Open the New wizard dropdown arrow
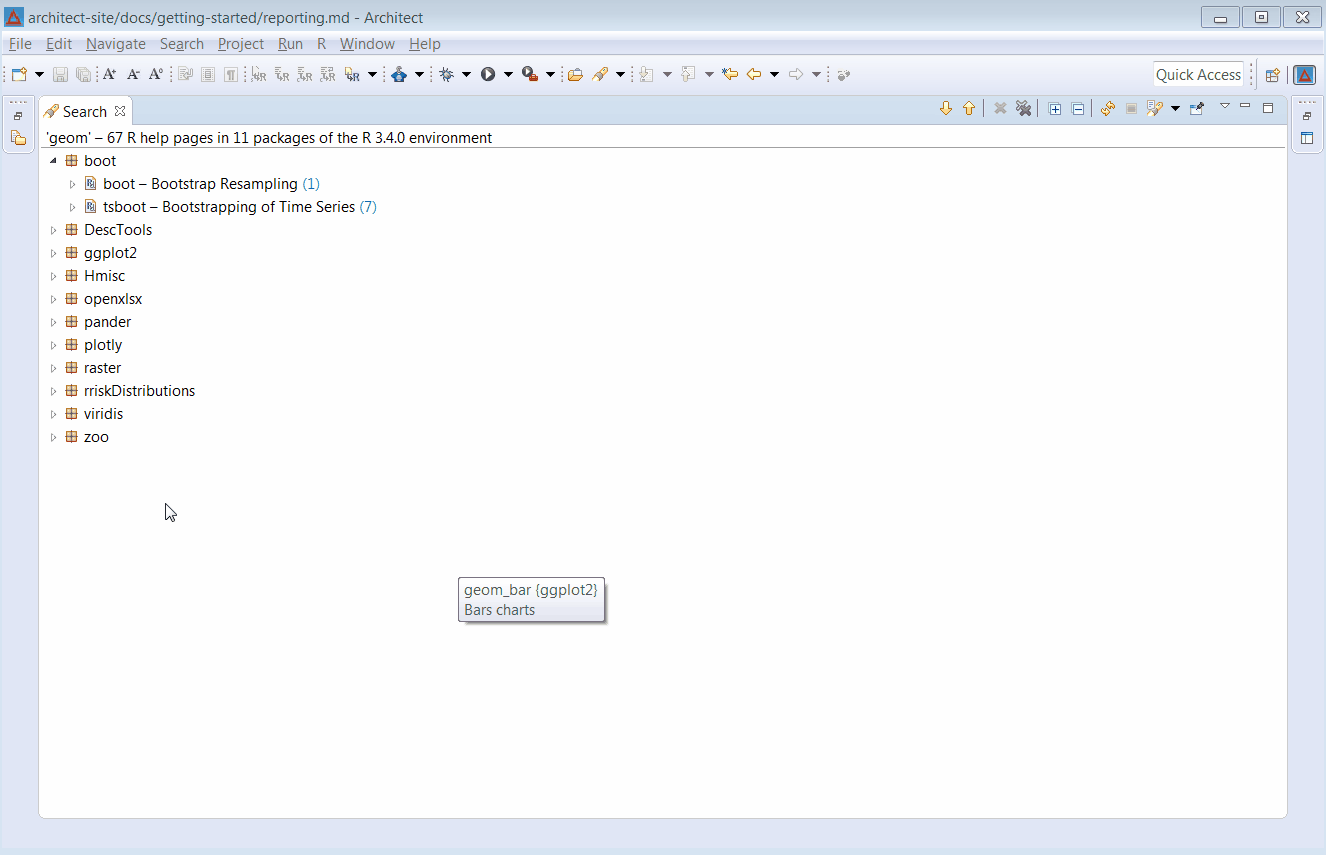 [x=39, y=74]
